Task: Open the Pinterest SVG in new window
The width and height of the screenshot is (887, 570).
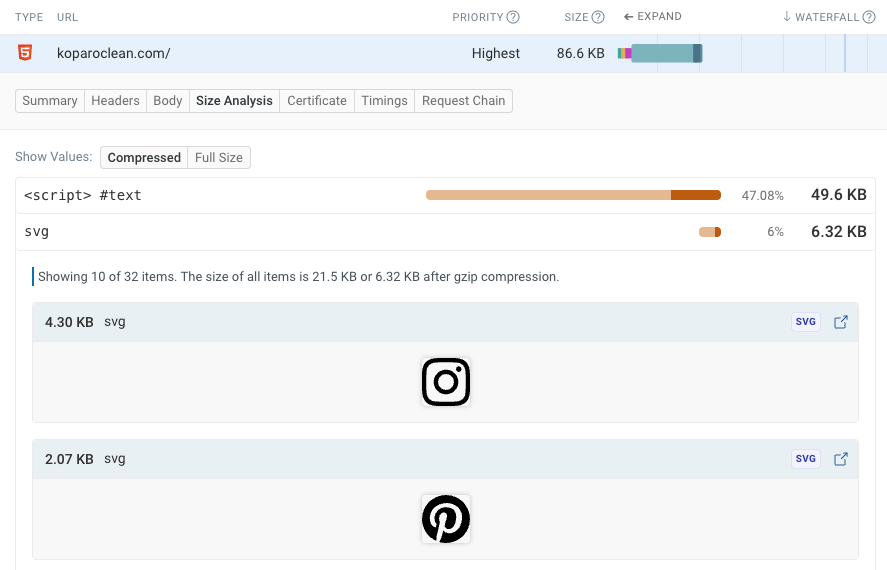Action: click(841, 459)
